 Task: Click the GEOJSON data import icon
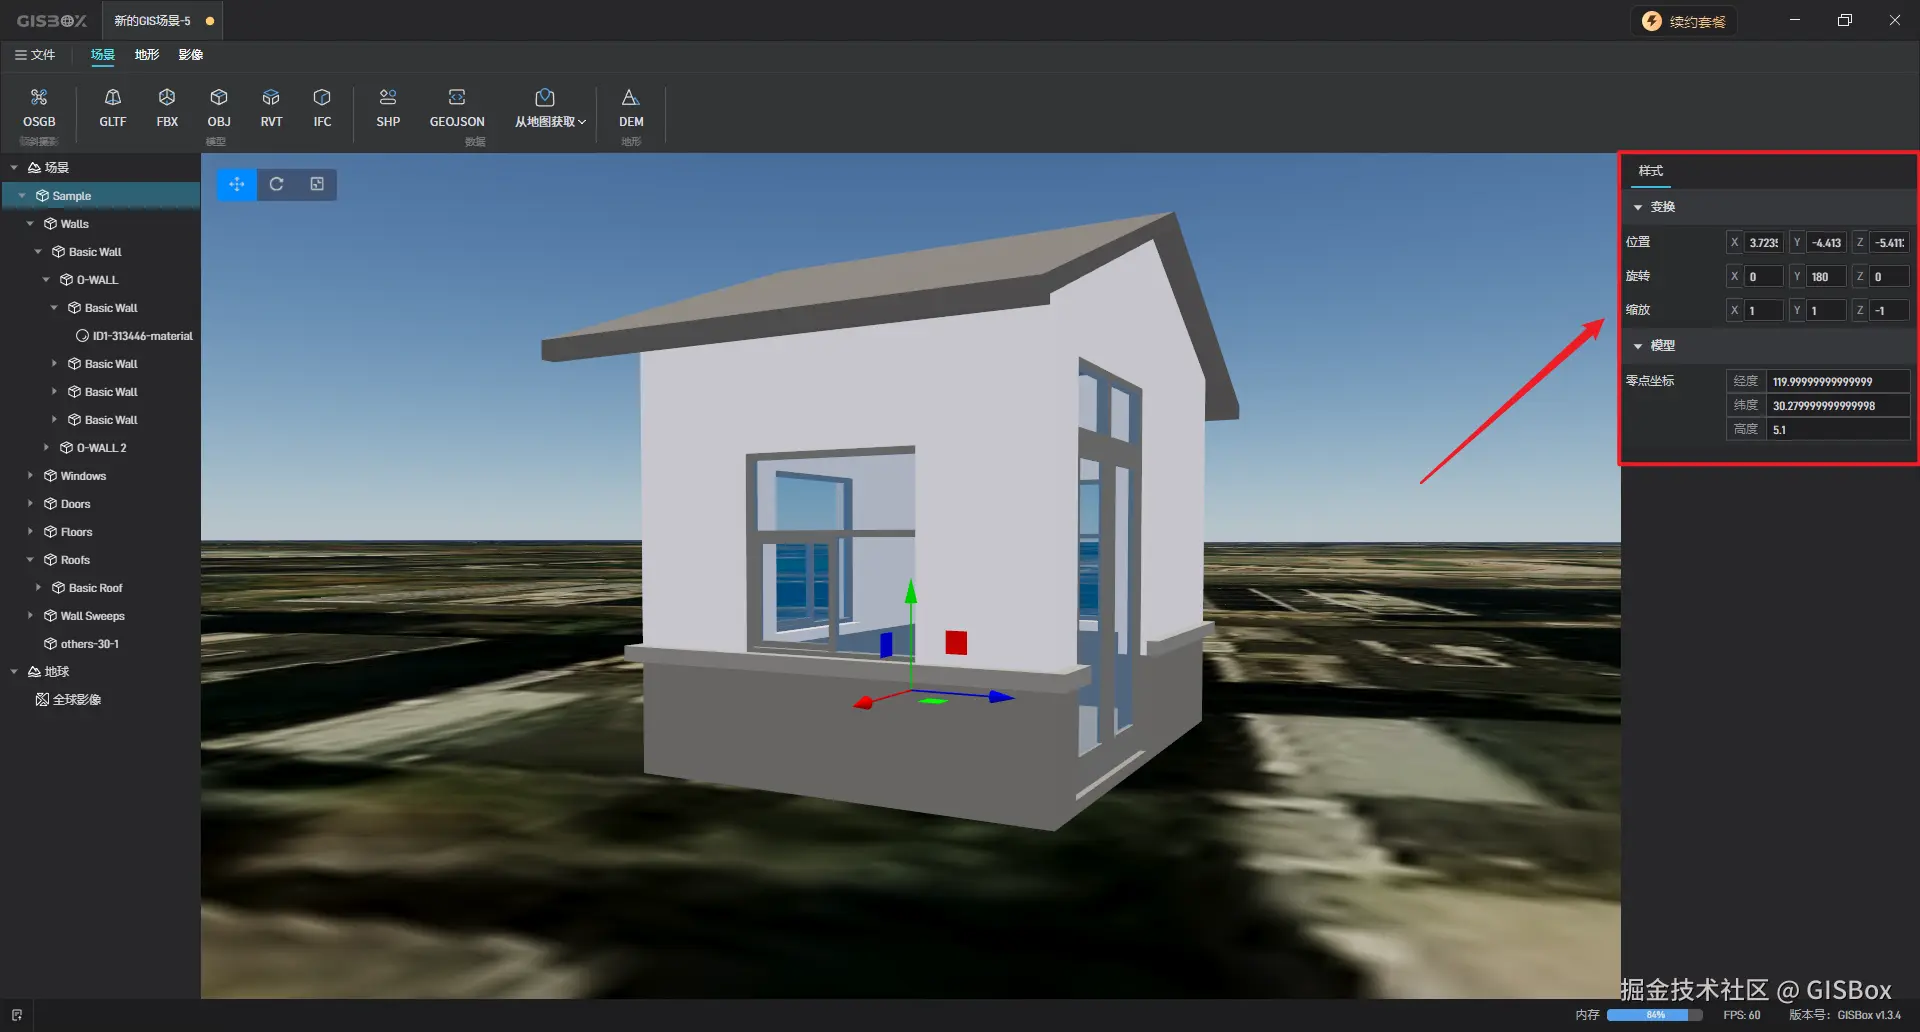coord(456,108)
